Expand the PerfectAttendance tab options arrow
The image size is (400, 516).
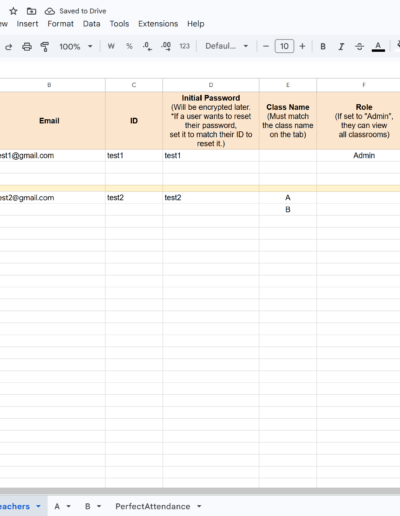[199, 506]
